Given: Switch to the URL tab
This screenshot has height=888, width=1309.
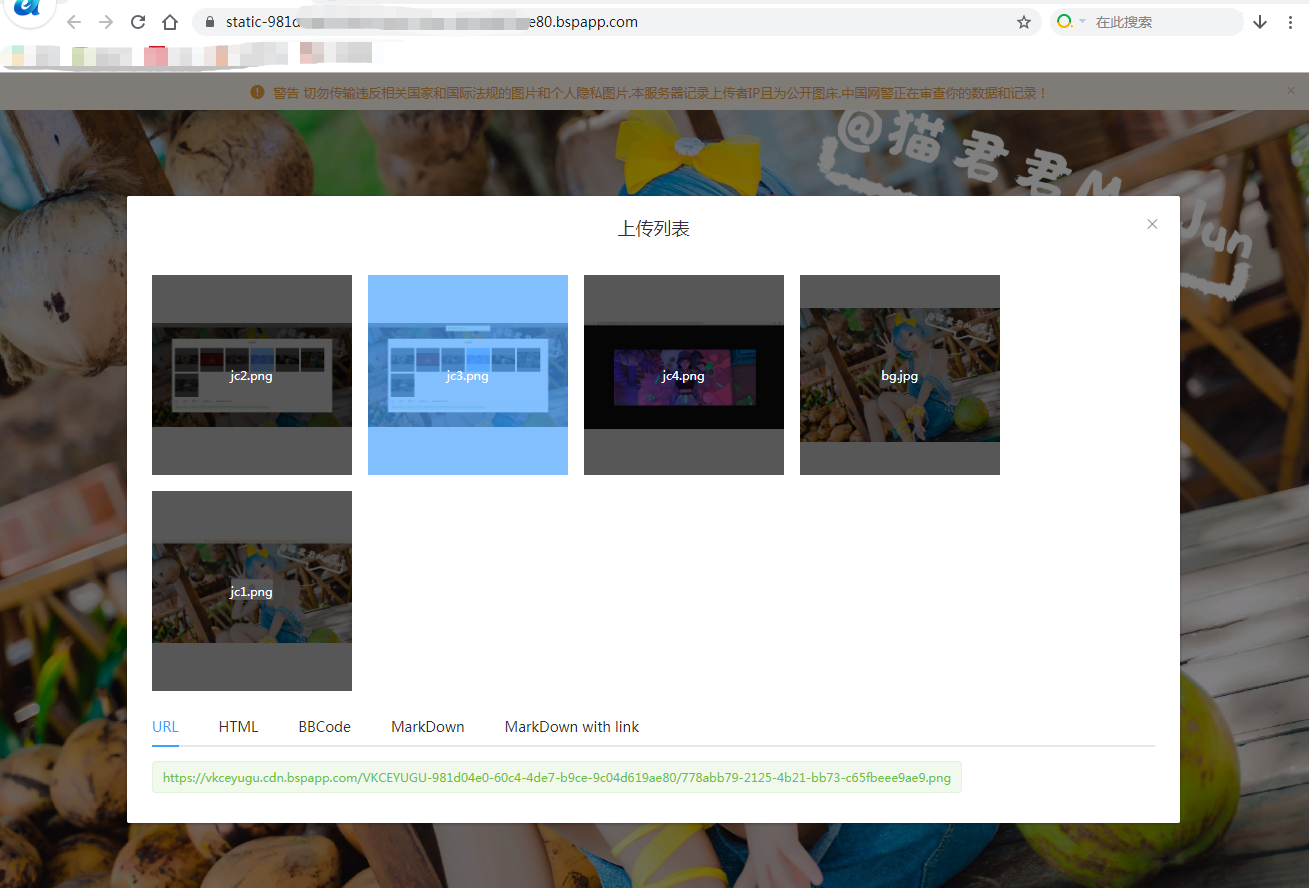Looking at the screenshot, I should click(165, 727).
